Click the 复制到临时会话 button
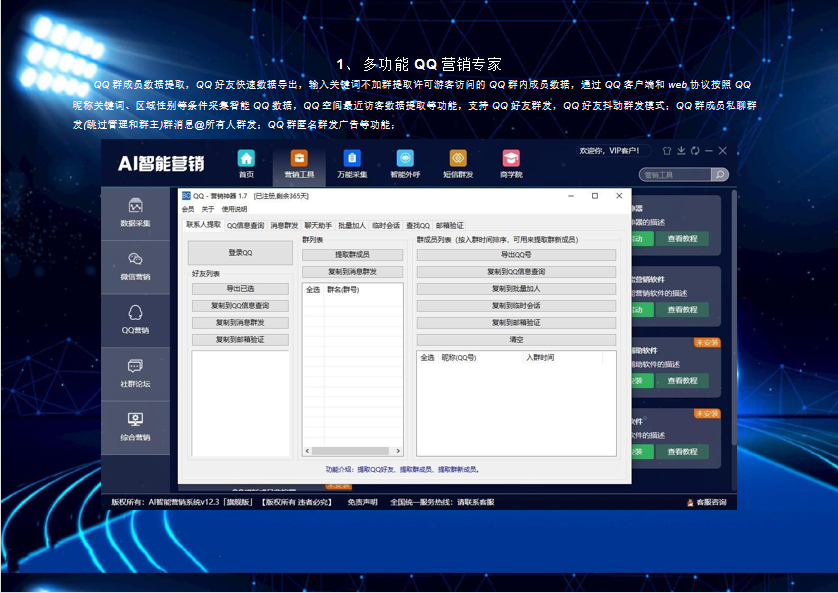The height and width of the screenshot is (593, 838). click(x=516, y=306)
